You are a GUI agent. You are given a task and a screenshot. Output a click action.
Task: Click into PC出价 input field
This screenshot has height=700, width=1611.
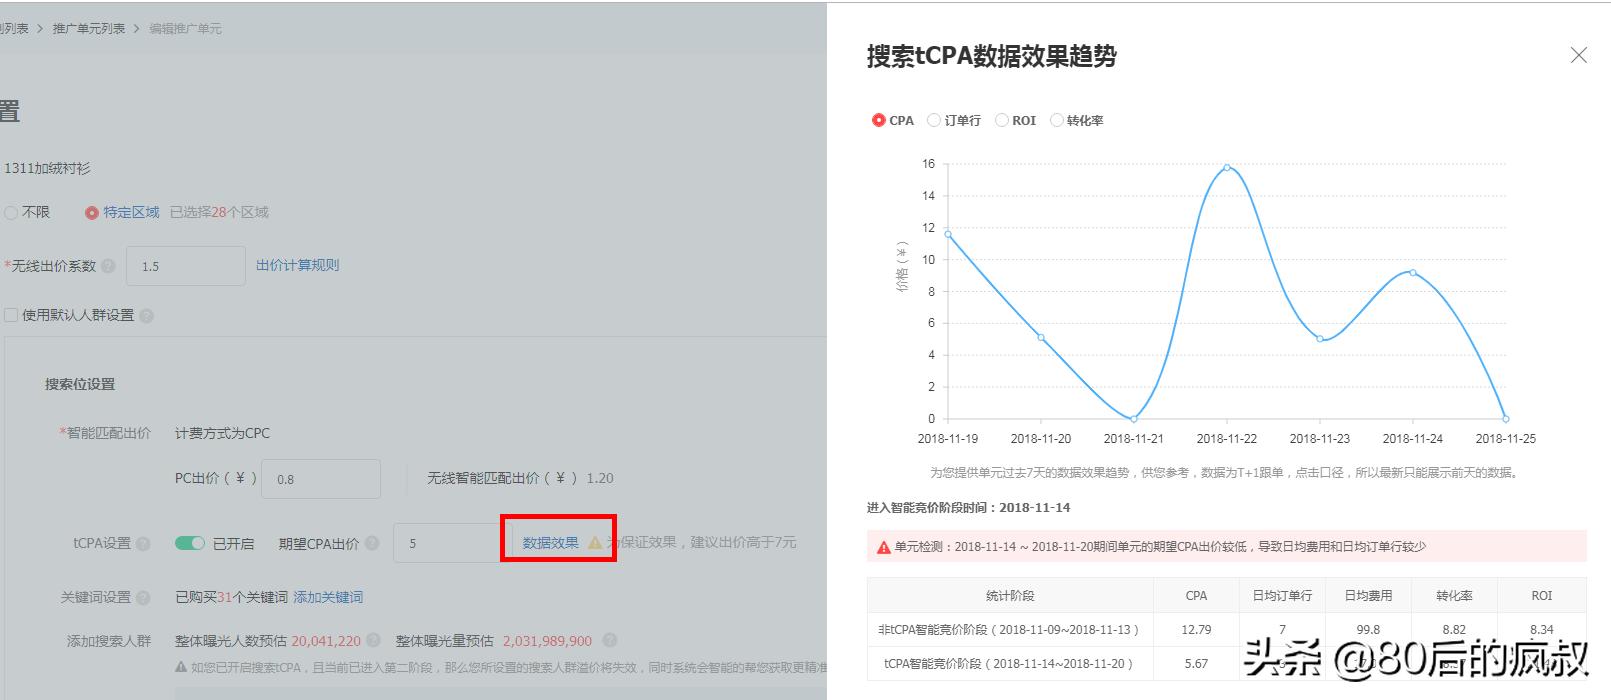321,479
